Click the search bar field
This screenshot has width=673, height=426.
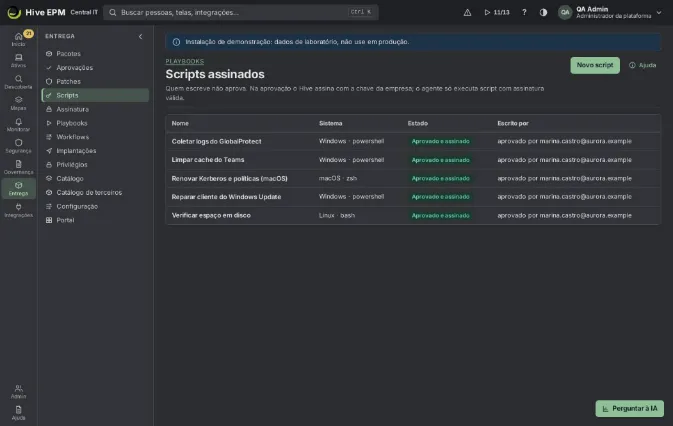click(241, 12)
